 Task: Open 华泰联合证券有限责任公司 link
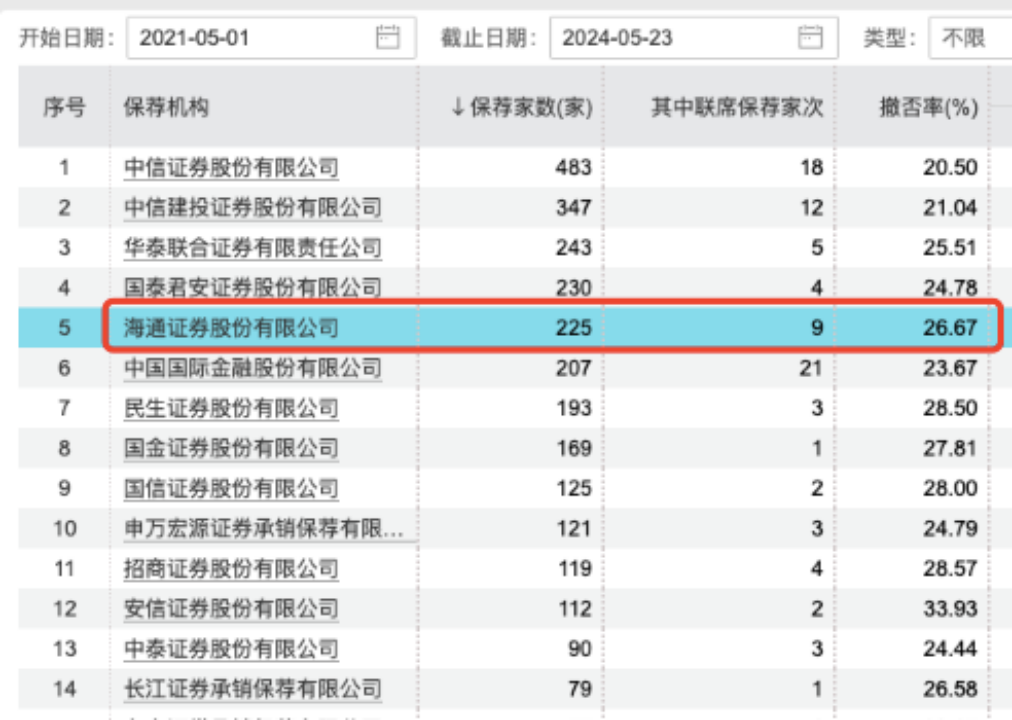tap(252, 248)
